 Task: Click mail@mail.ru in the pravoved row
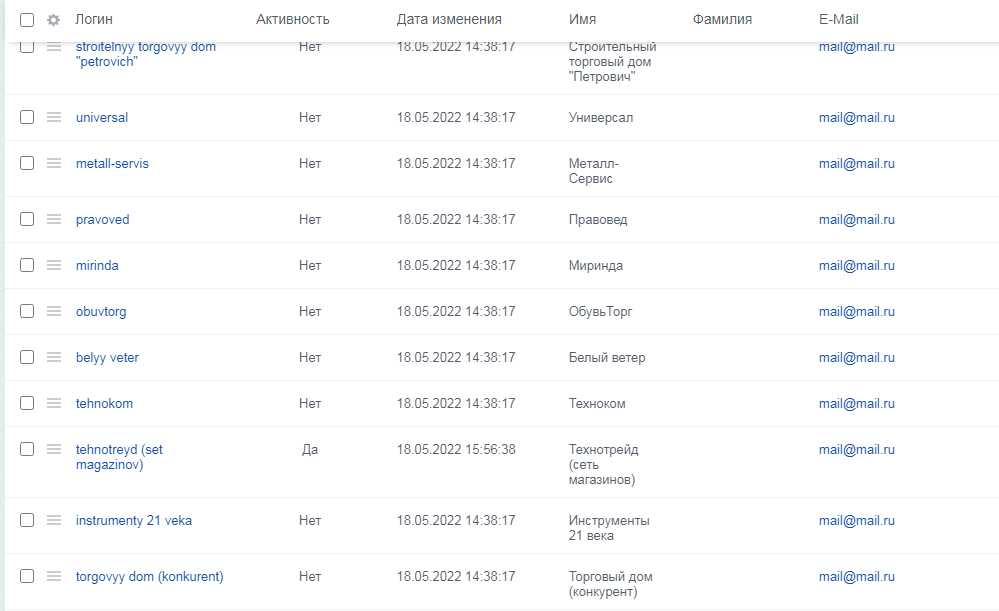[x=857, y=219]
